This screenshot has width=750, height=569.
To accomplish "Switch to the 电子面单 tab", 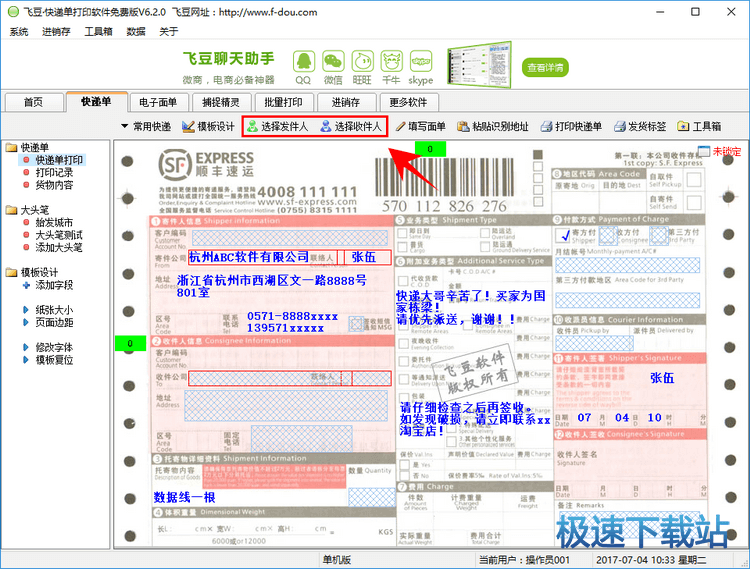I will 158,102.
